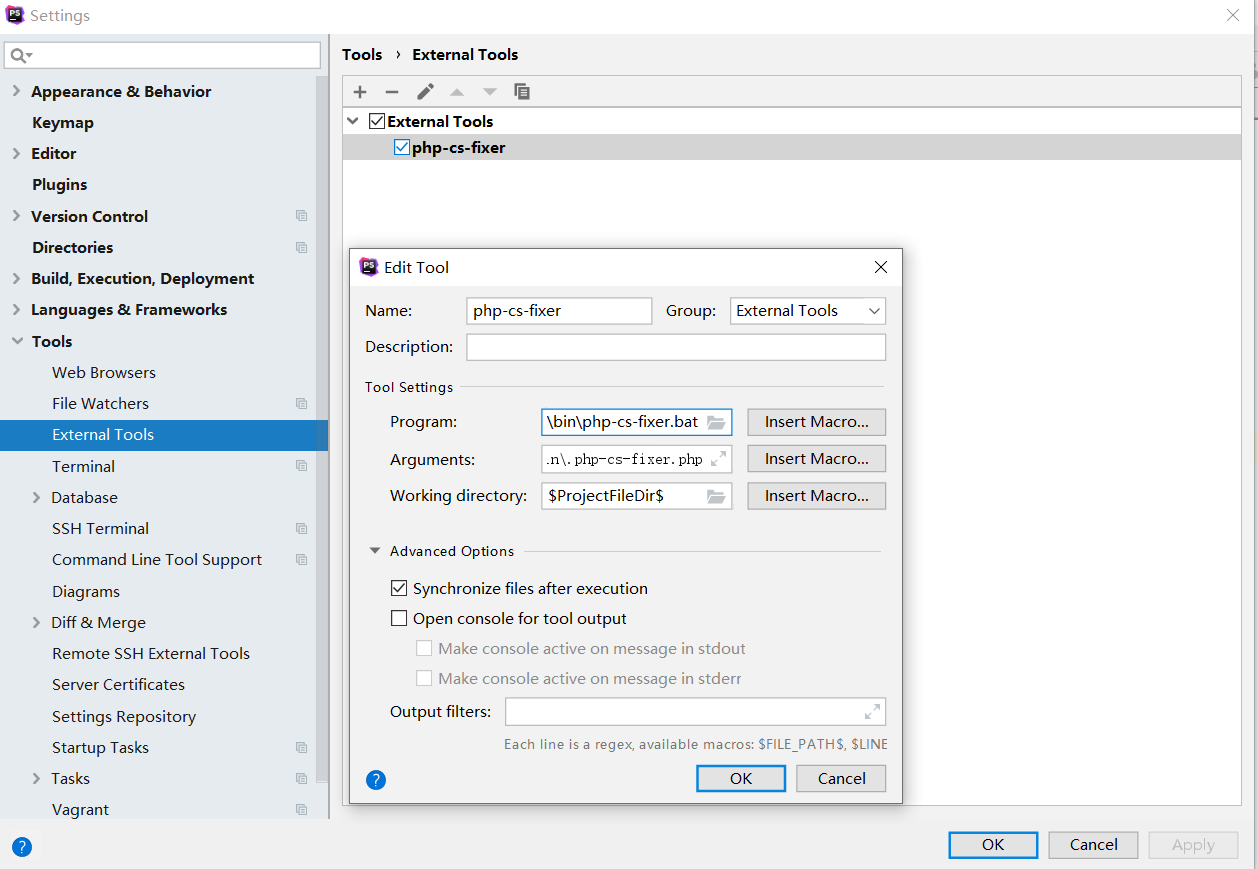
Task: Click Insert Macro for Working directory
Action: coord(816,496)
